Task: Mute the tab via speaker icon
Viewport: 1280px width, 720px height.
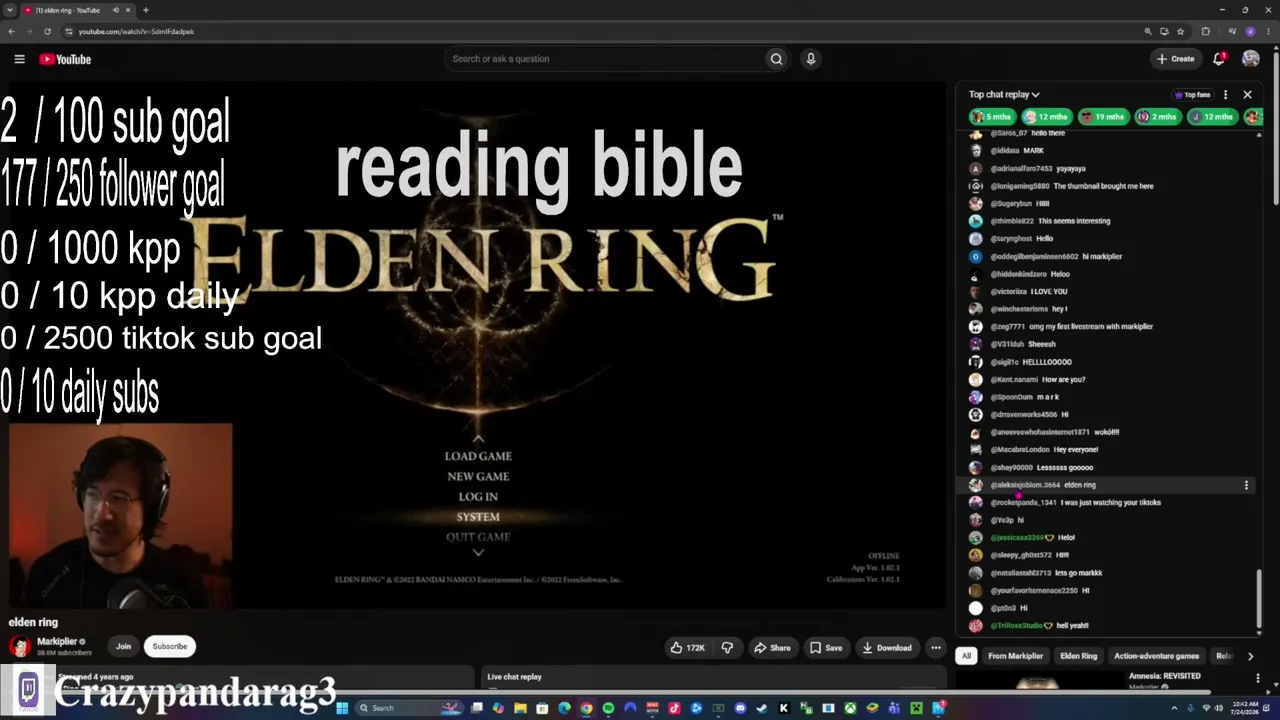Action: click(116, 10)
